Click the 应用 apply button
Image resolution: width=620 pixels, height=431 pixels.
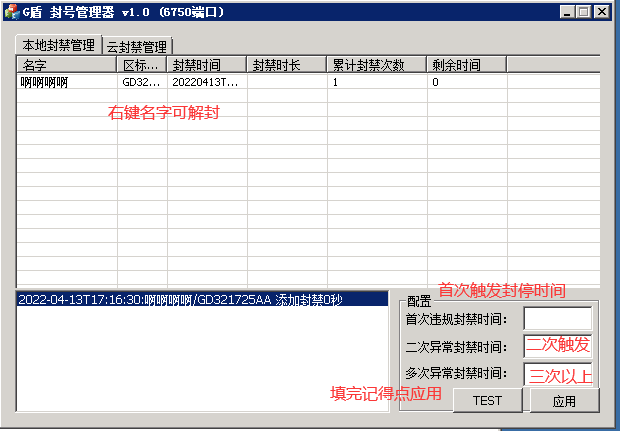564,401
